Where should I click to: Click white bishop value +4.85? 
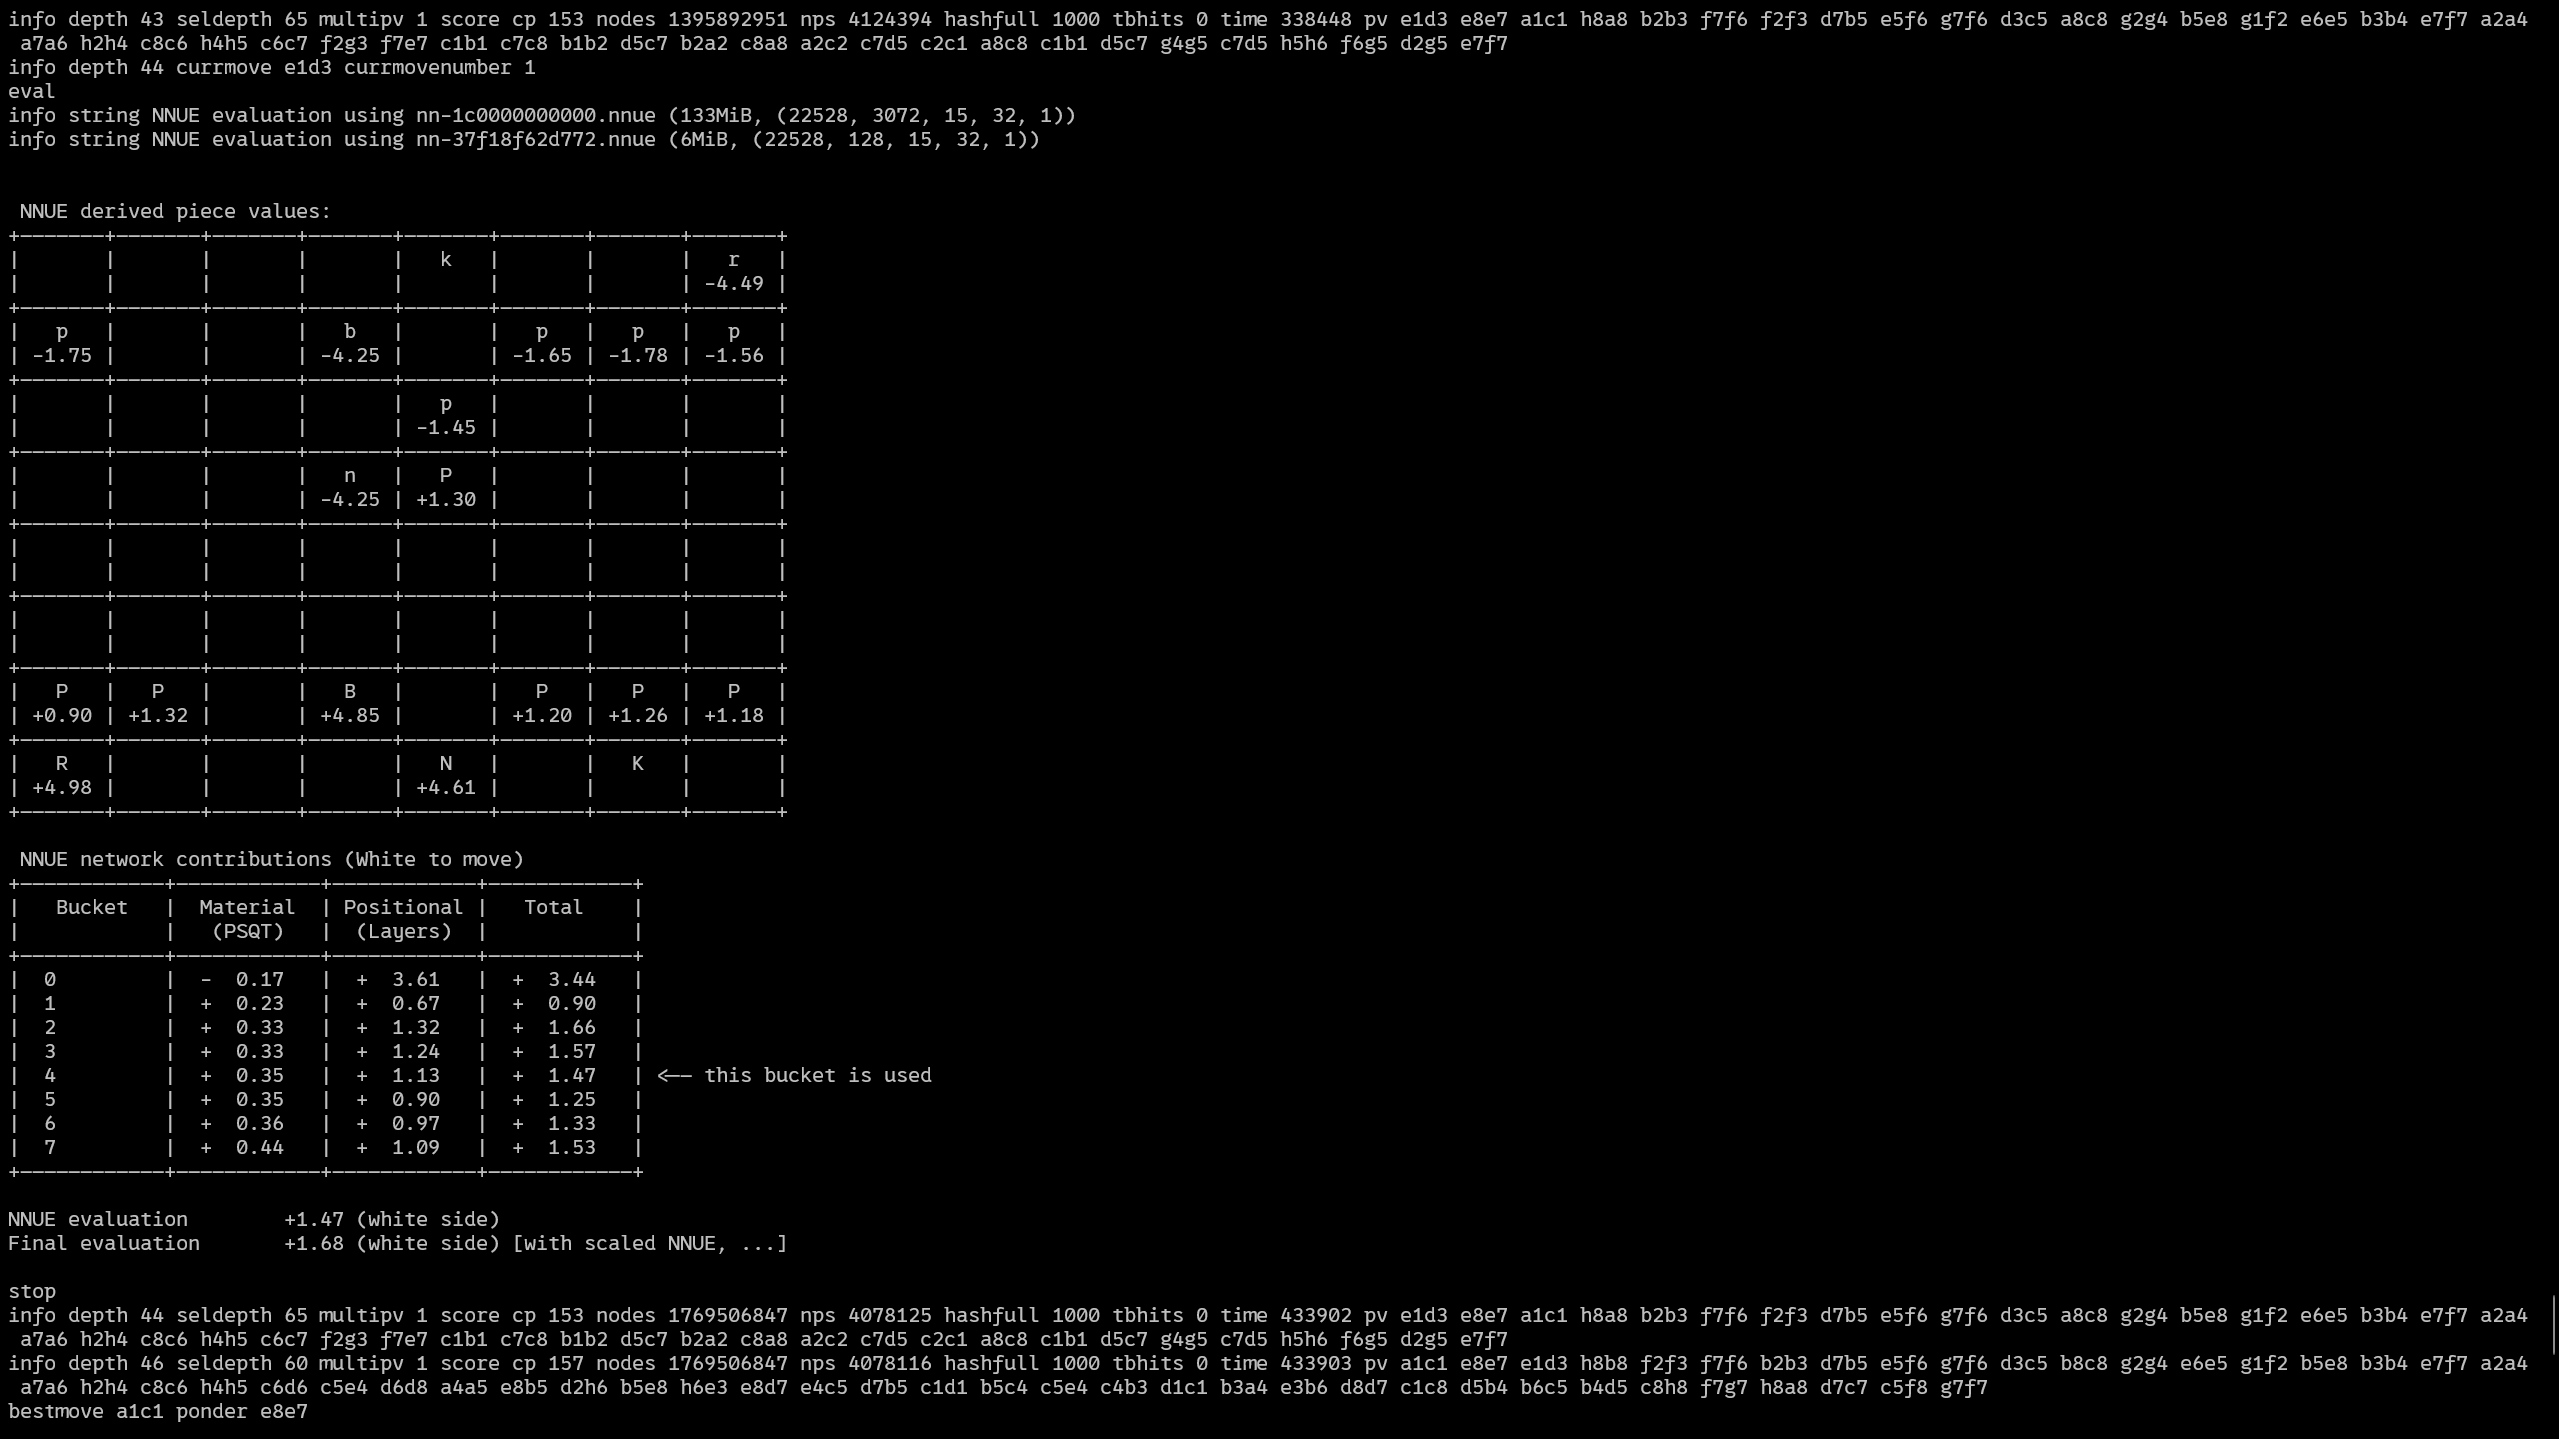point(350,715)
